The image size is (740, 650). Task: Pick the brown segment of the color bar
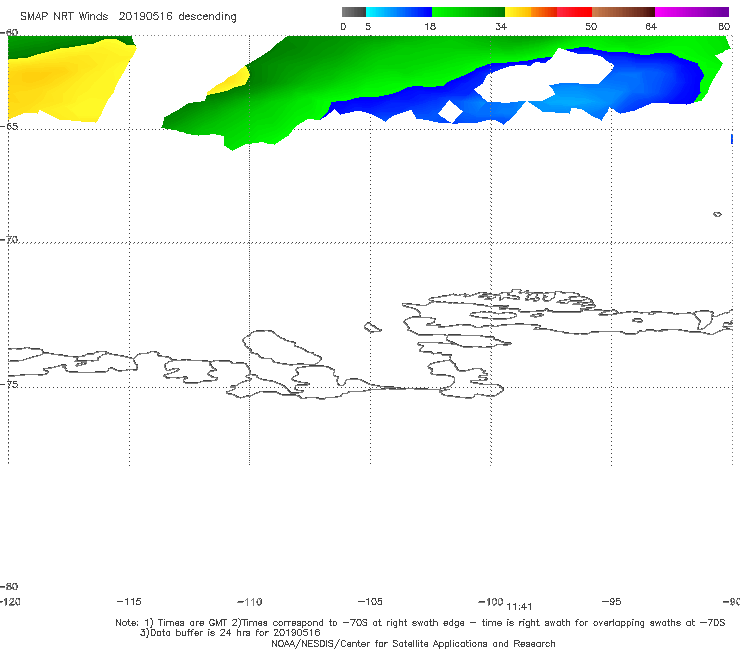[623, 12]
